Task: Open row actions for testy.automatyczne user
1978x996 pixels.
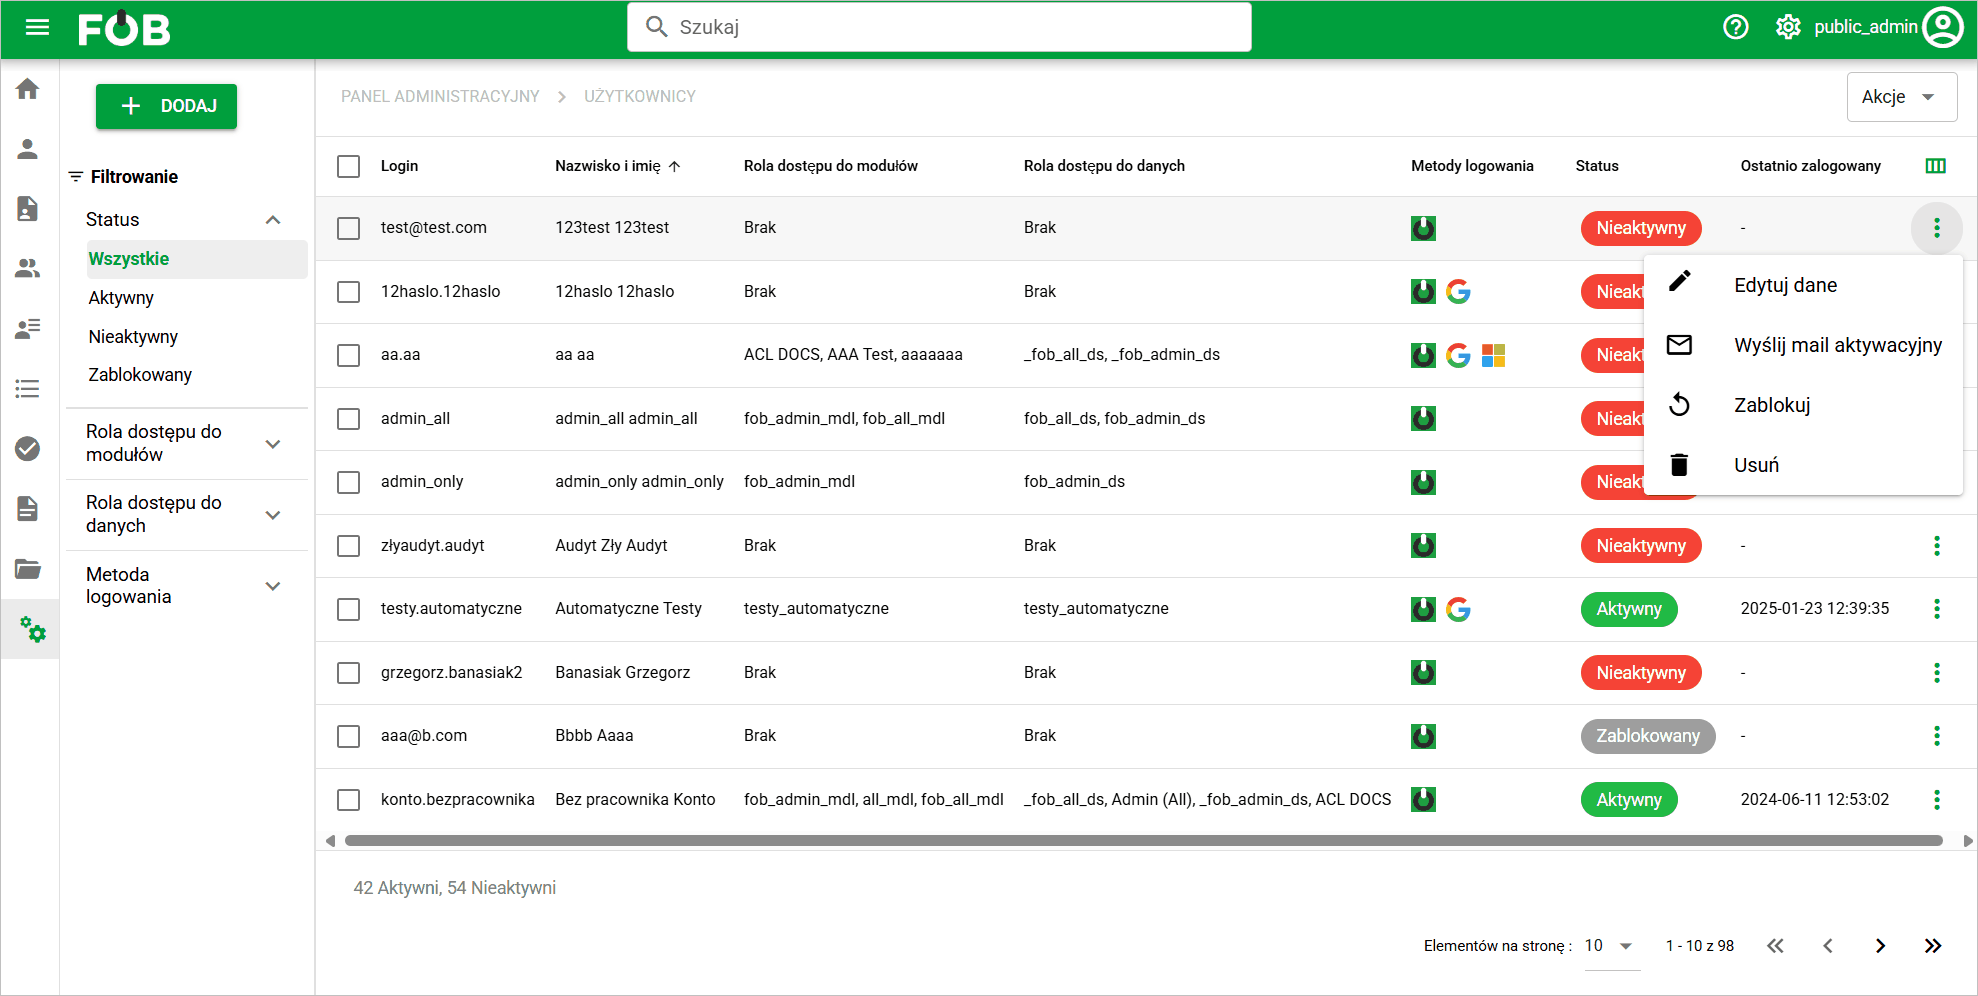Action: [1936, 609]
